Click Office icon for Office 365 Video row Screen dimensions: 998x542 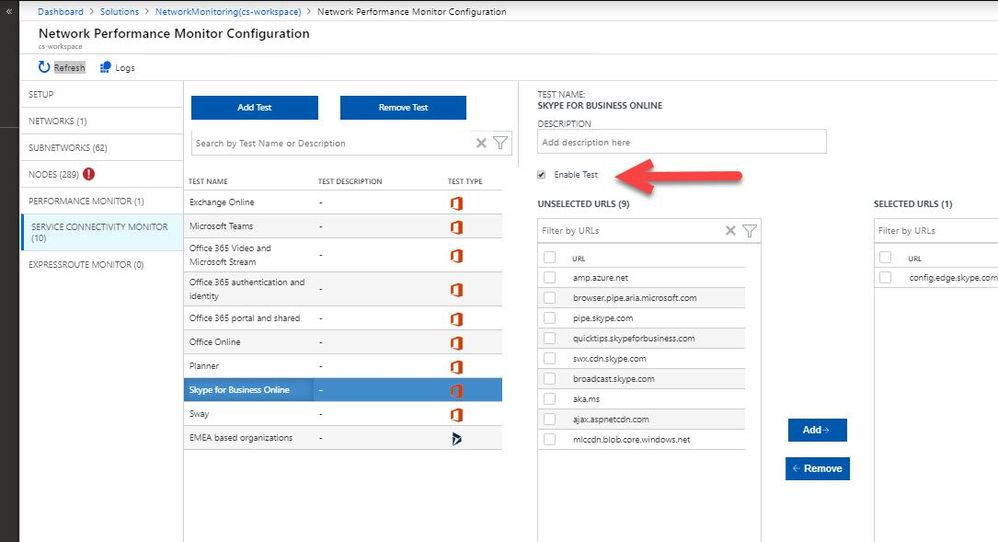click(456, 256)
